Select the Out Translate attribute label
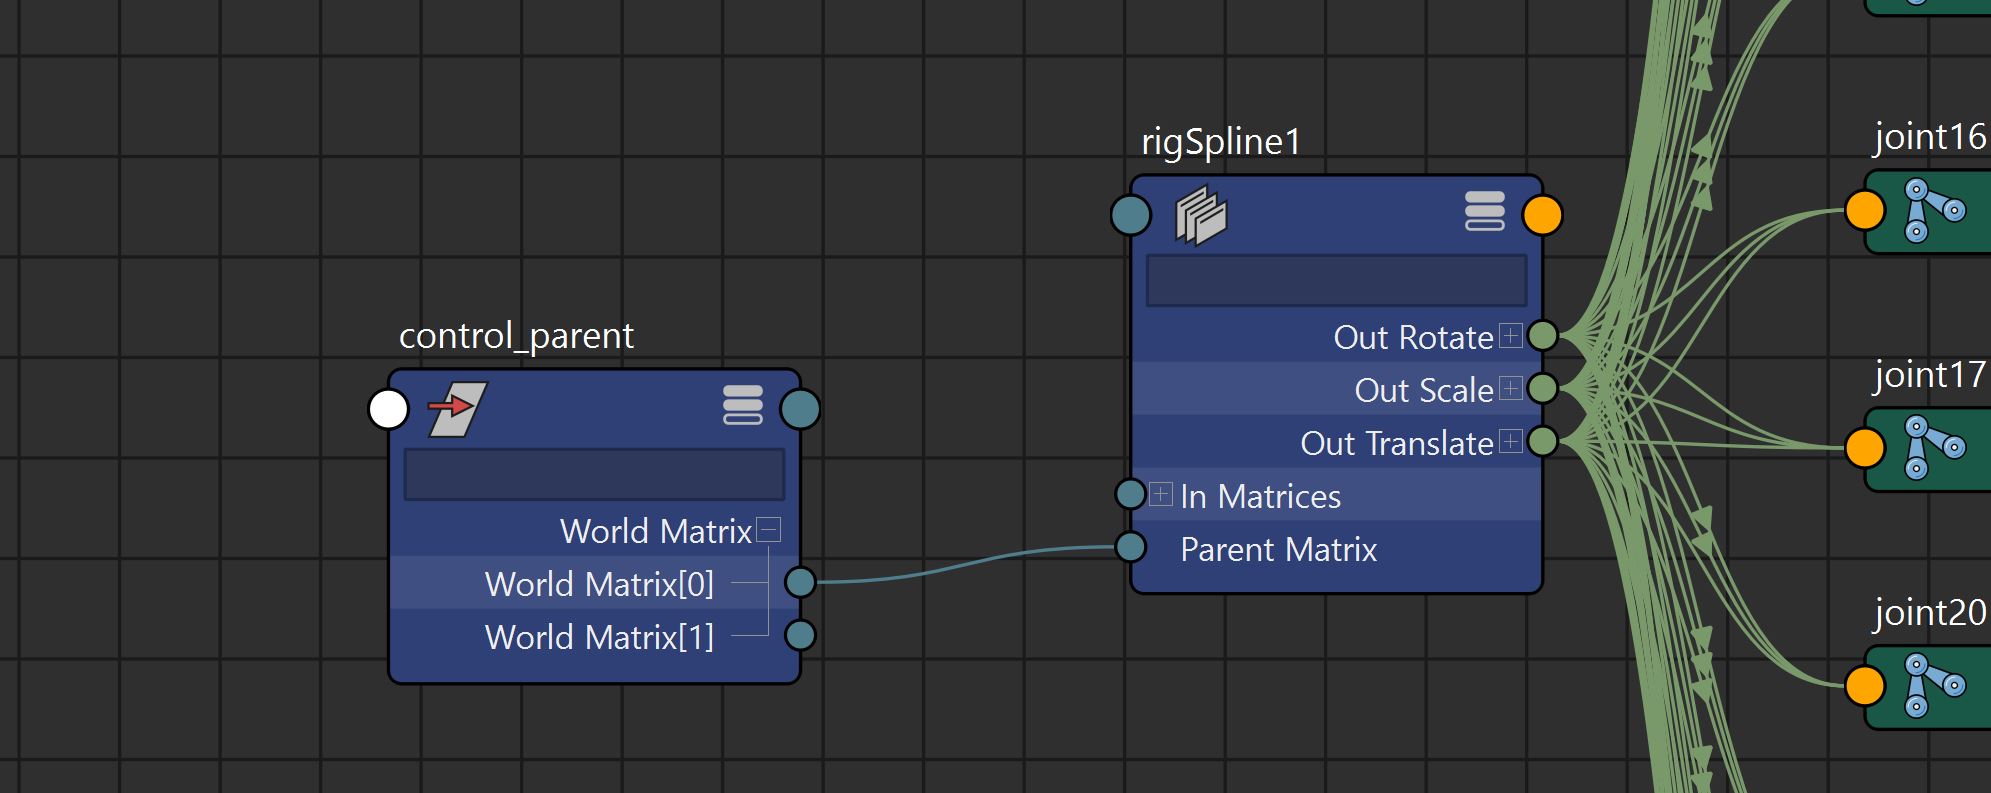This screenshot has width=1991, height=793. (x=1397, y=443)
